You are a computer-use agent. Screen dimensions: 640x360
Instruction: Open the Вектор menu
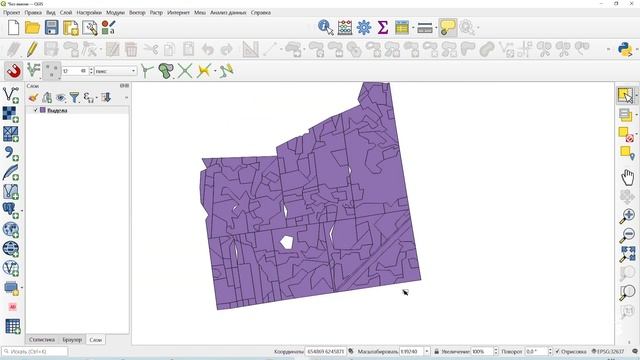[137, 13]
